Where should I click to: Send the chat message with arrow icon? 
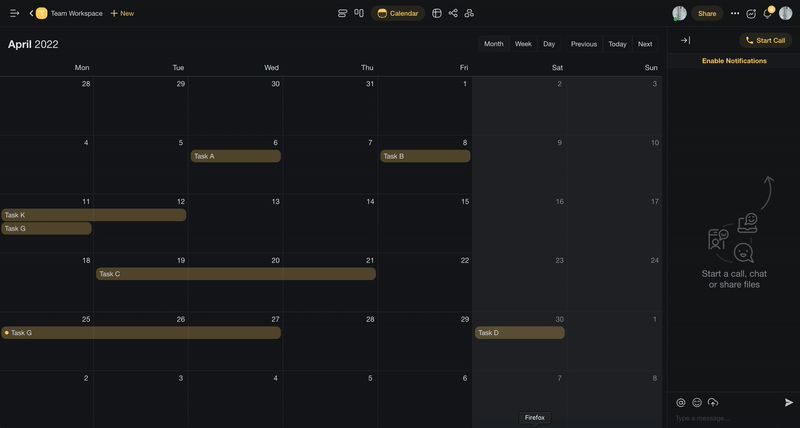(x=788, y=402)
